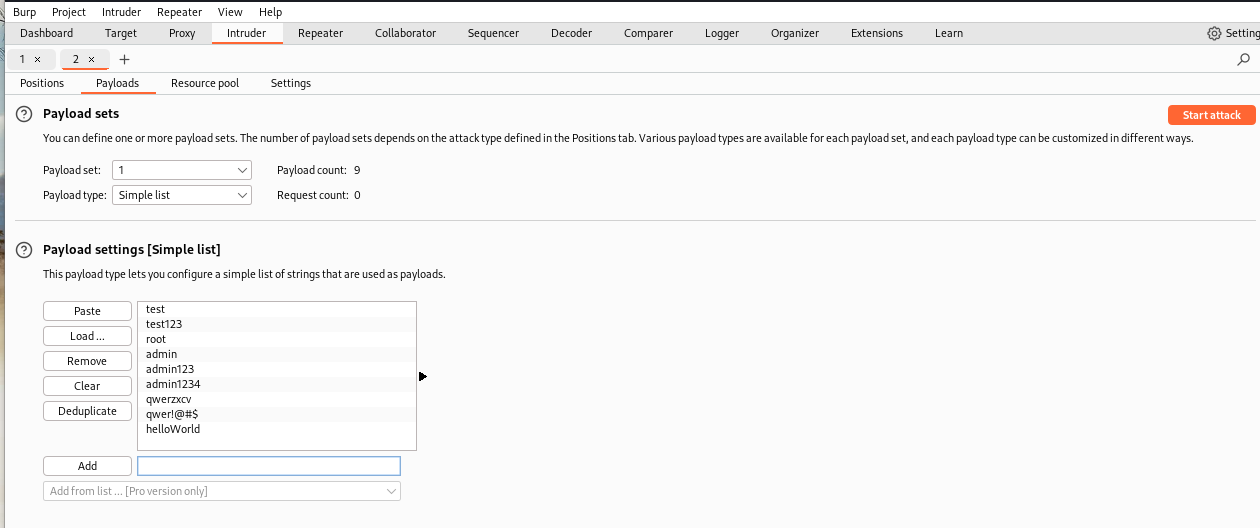Click the Deduplicate button

[x=88, y=411]
